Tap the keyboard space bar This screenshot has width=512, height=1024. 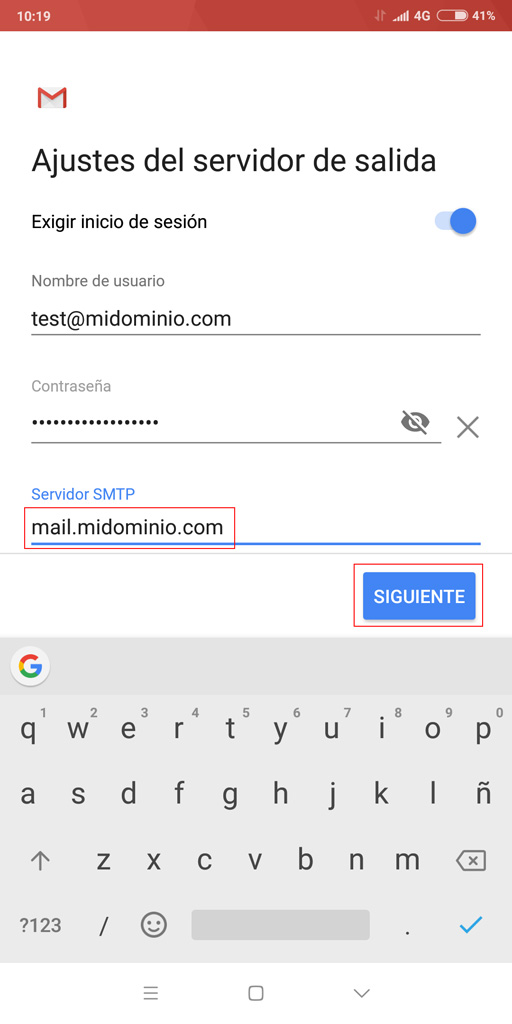coord(280,925)
